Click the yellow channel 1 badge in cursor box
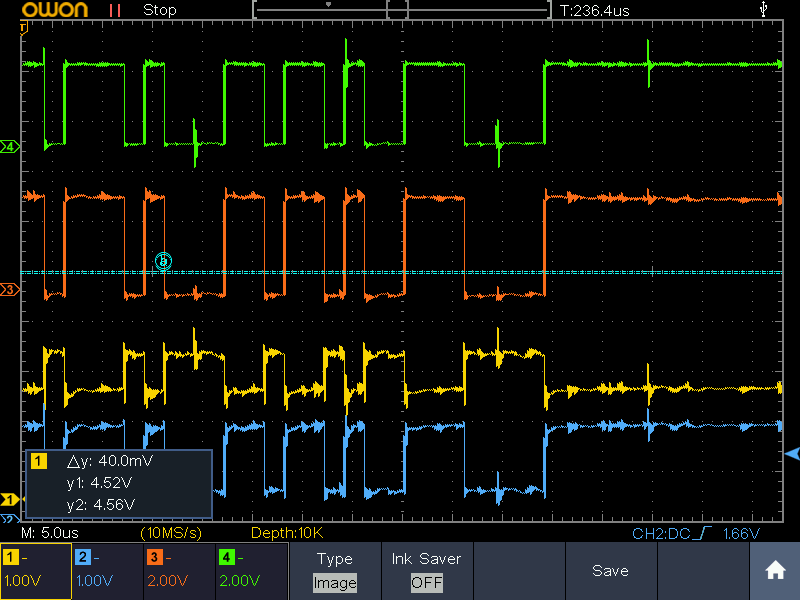This screenshot has width=800, height=600. pos(39,461)
